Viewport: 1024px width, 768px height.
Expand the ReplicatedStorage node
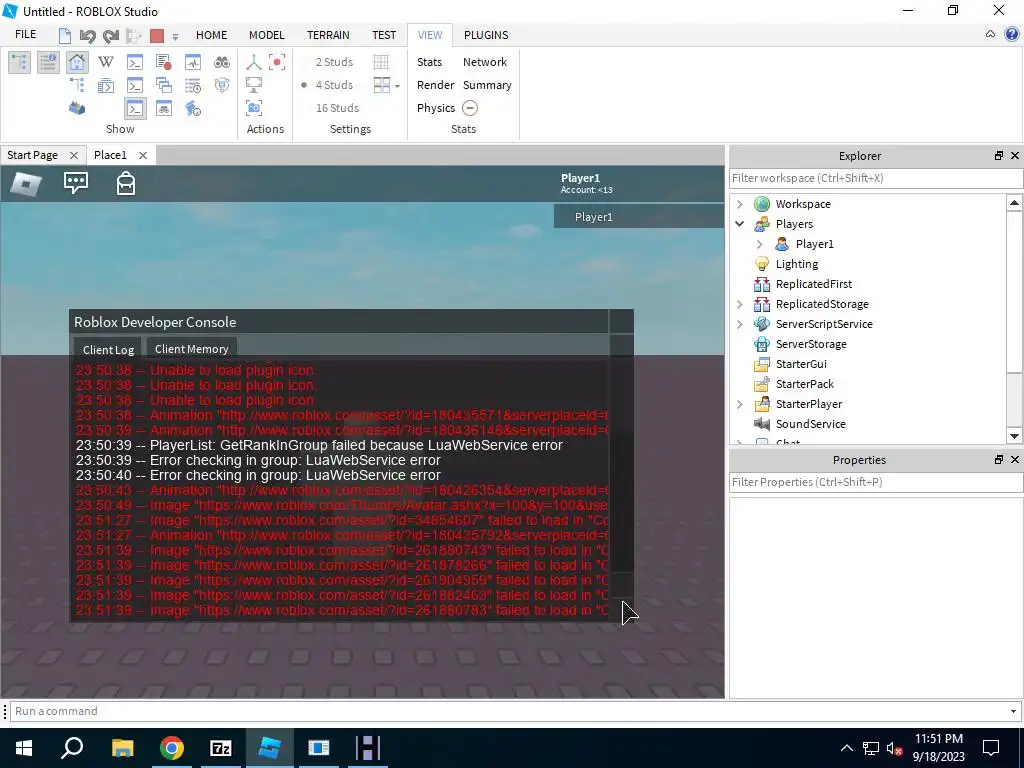740,304
